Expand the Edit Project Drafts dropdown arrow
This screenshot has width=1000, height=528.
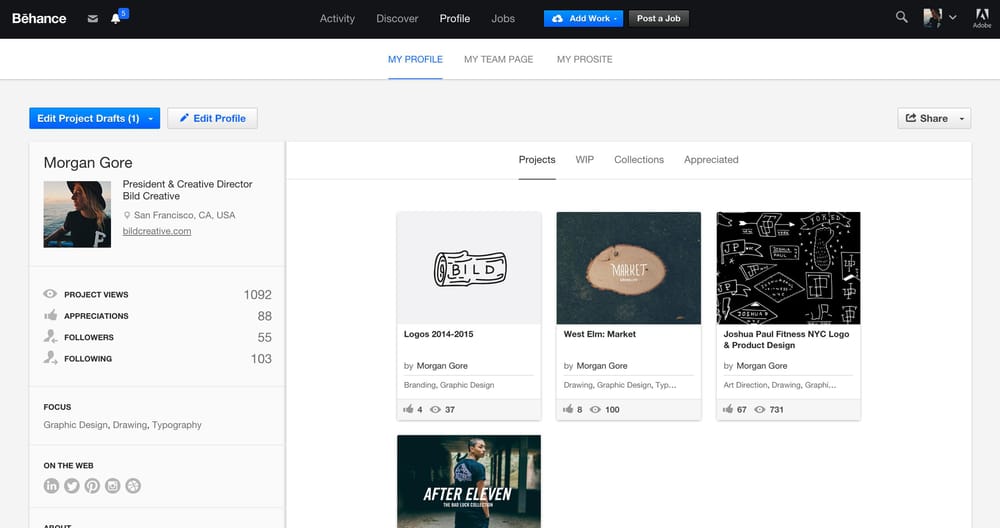[x=151, y=119]
